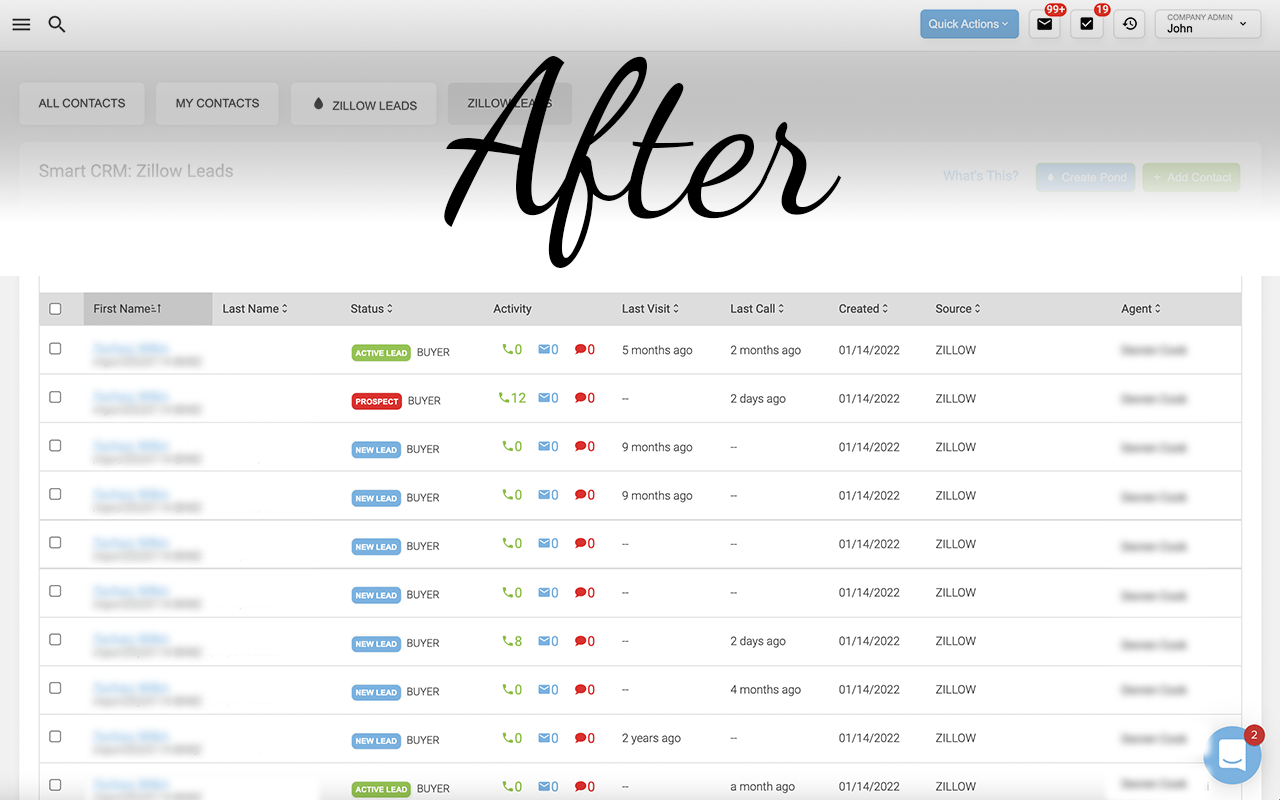Click the phone call count on the first lead

coord(512,349)
